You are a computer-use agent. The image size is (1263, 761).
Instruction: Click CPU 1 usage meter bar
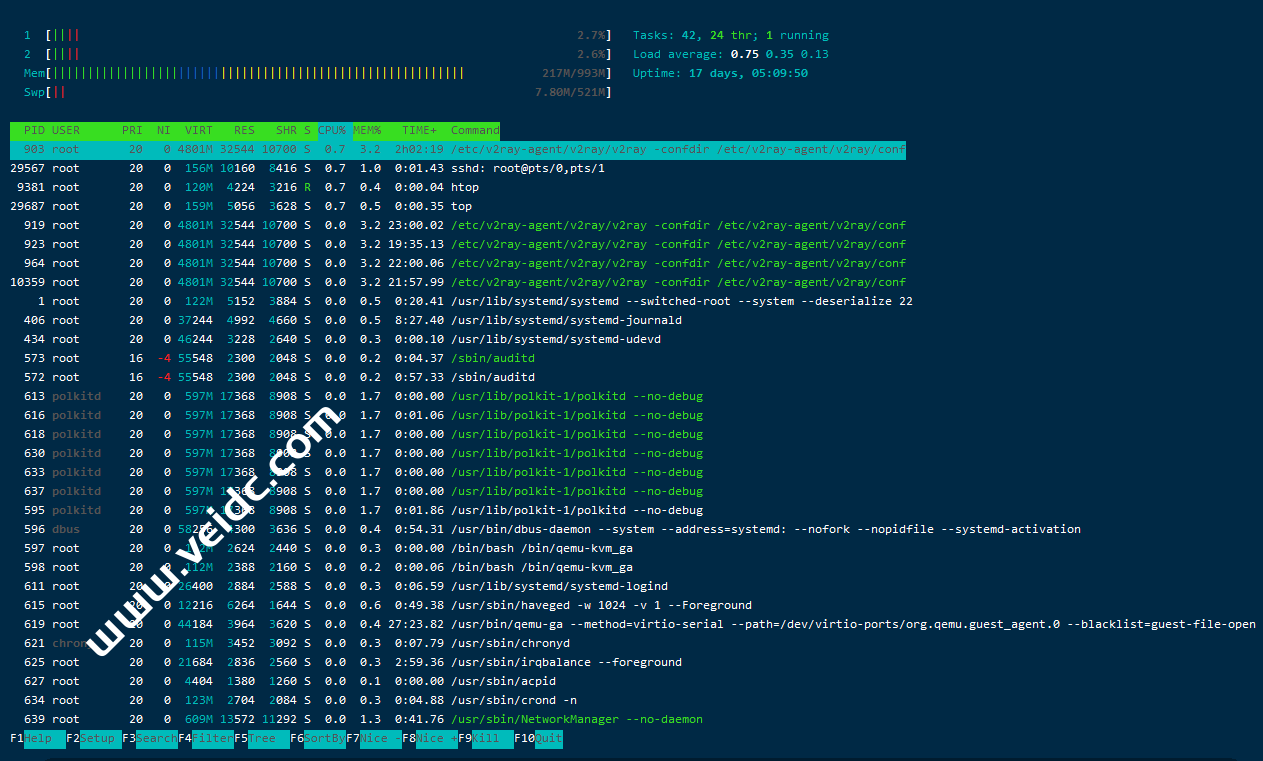[x=318, y=35]
